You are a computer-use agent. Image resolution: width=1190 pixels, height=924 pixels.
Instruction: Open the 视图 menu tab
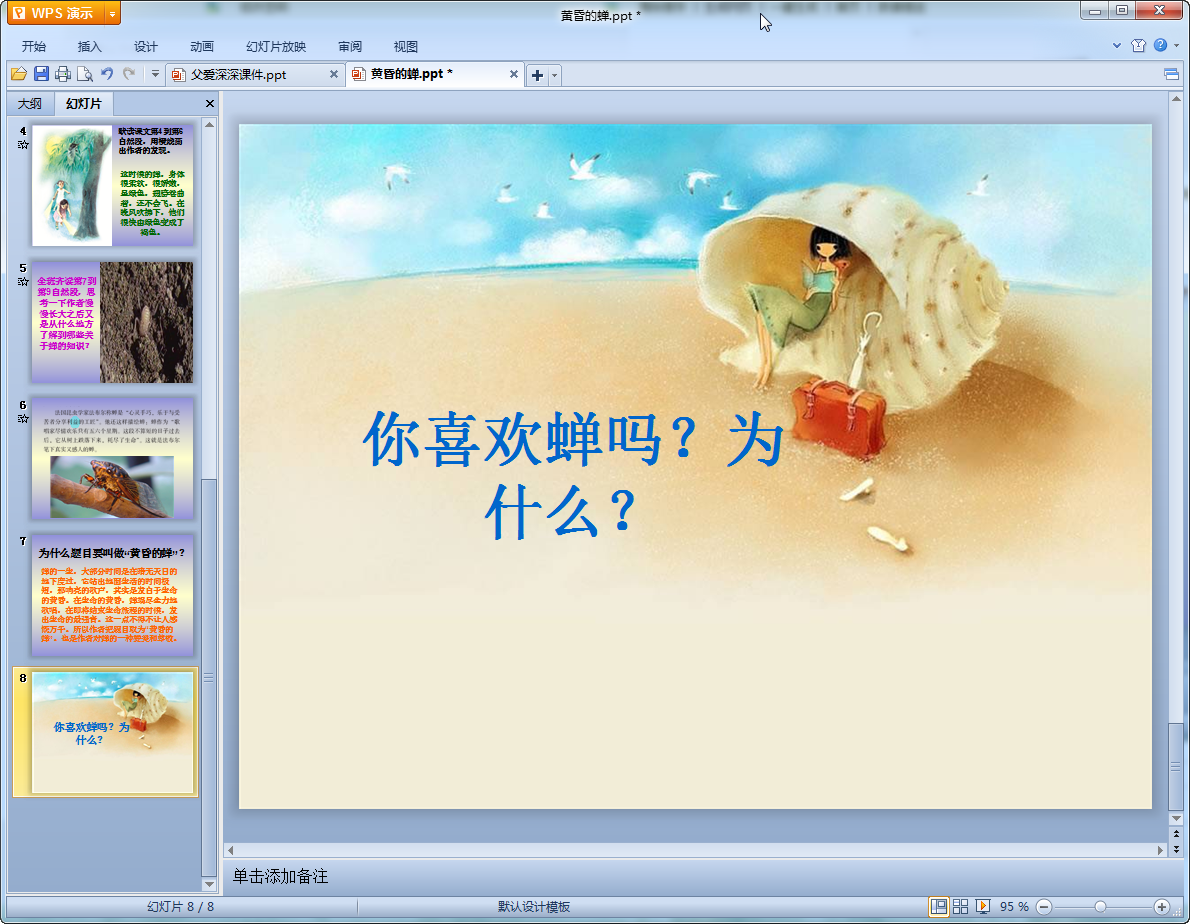406,46
